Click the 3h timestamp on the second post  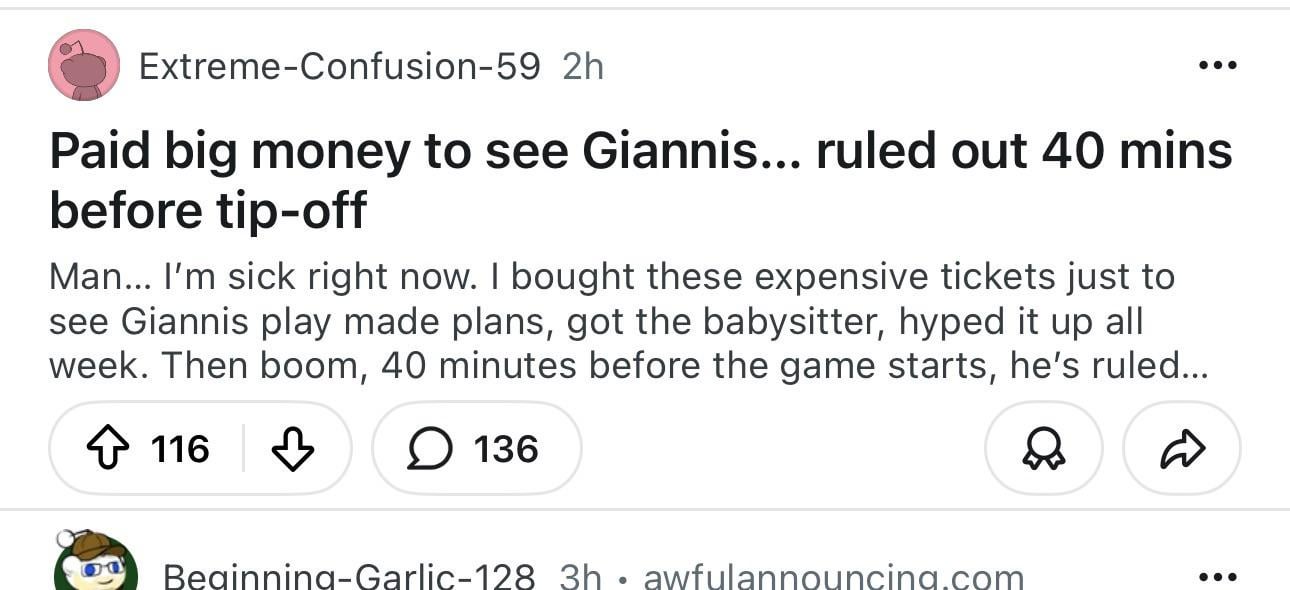(581, 577)
